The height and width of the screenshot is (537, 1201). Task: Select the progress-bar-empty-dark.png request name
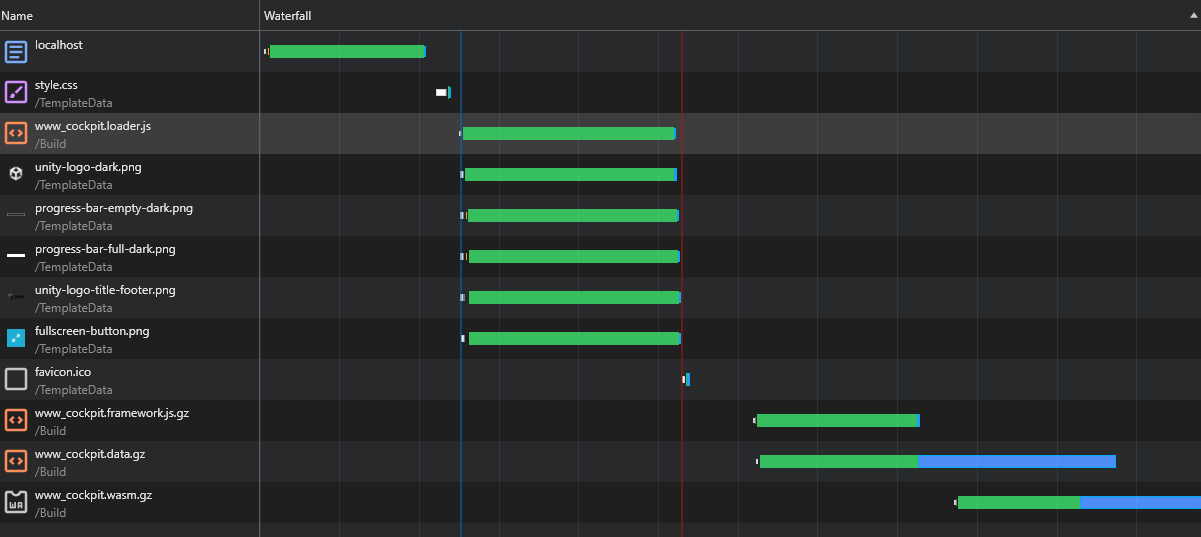pyautogui.click(x=114, y=209)
